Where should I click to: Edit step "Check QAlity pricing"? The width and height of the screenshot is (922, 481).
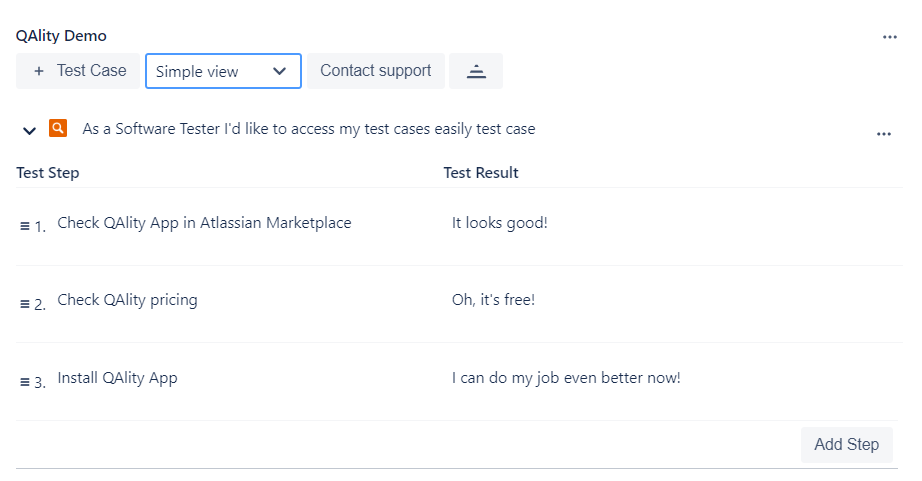point(127,300)
